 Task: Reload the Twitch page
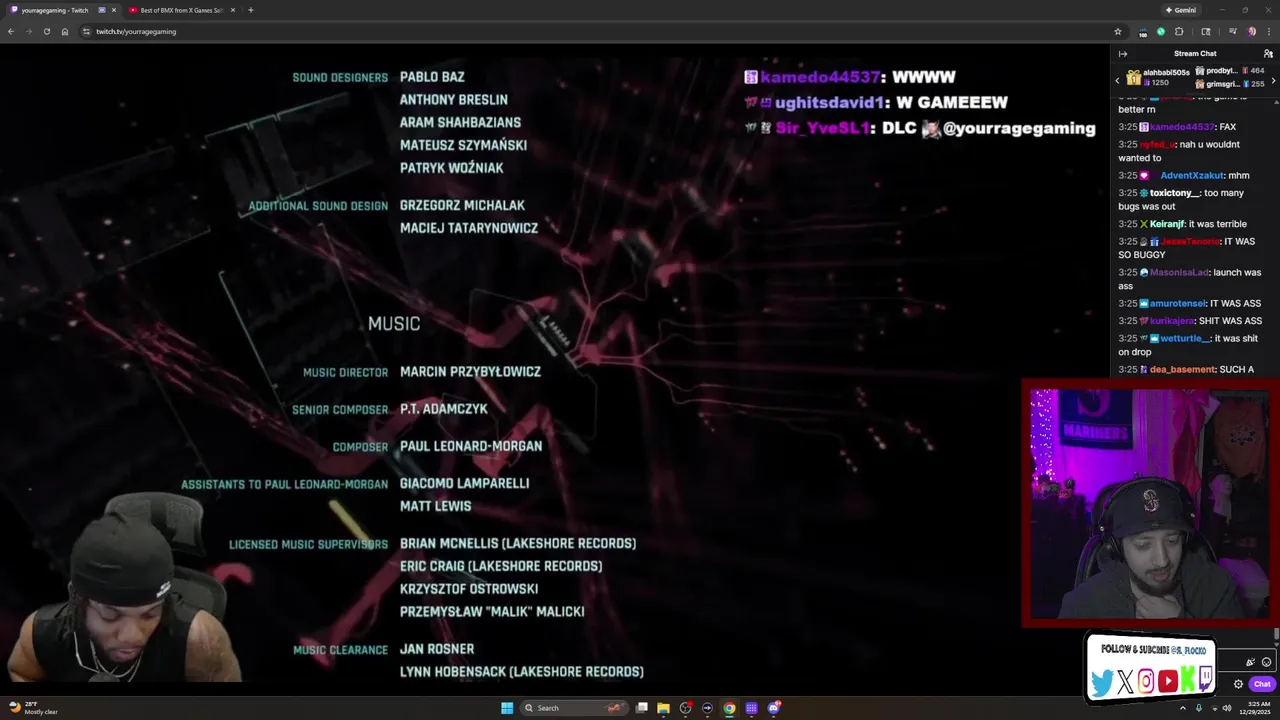[46, 31]
